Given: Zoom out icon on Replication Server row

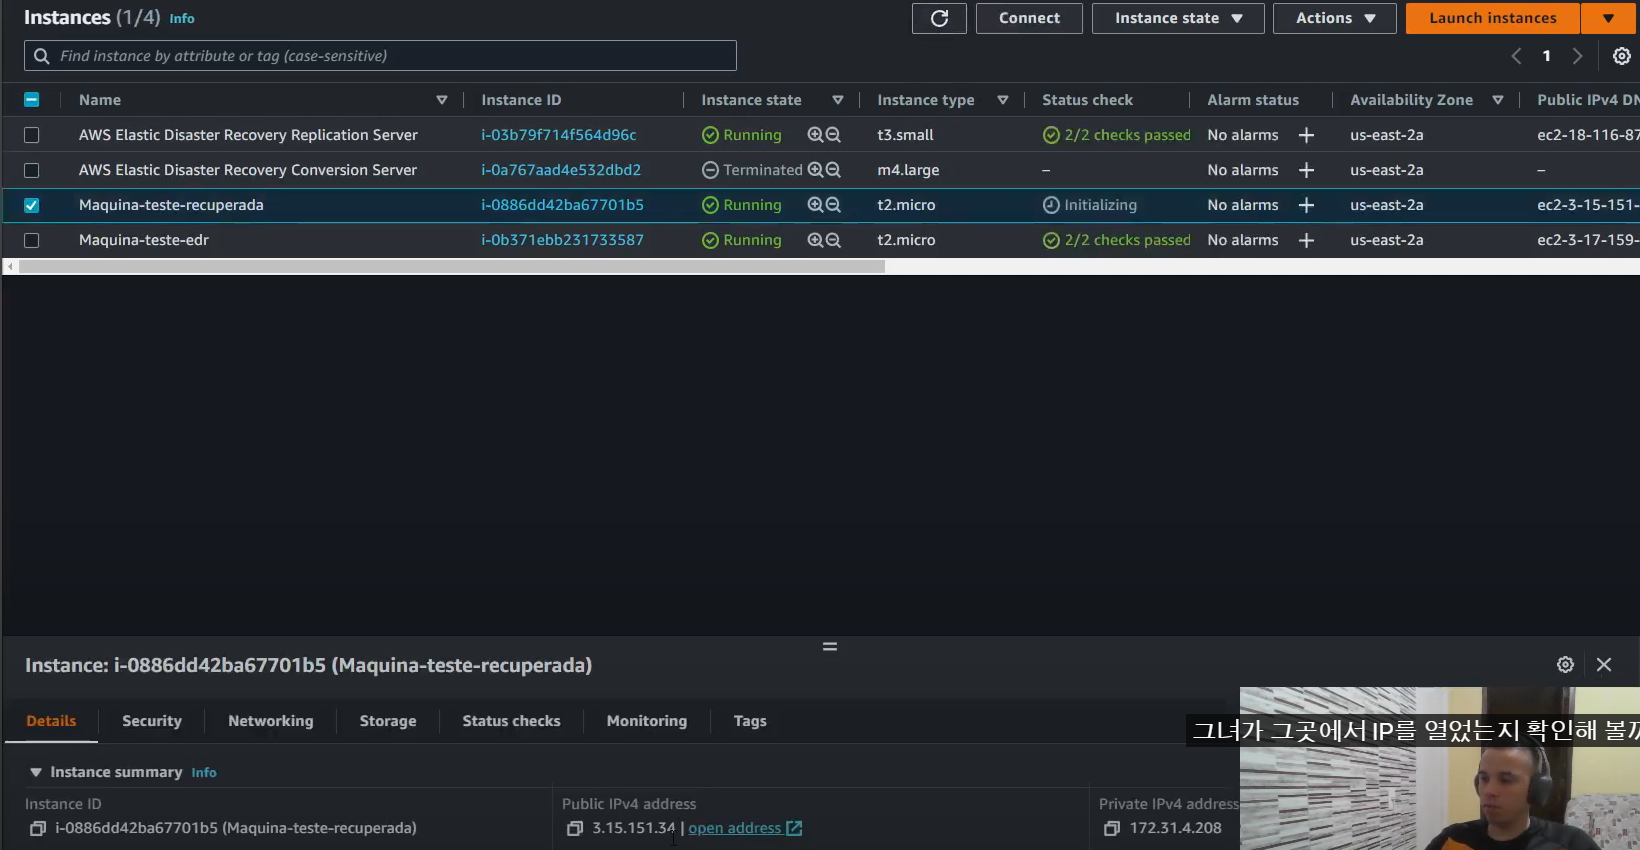Looking at the screenshot, I should coord(833,135).
